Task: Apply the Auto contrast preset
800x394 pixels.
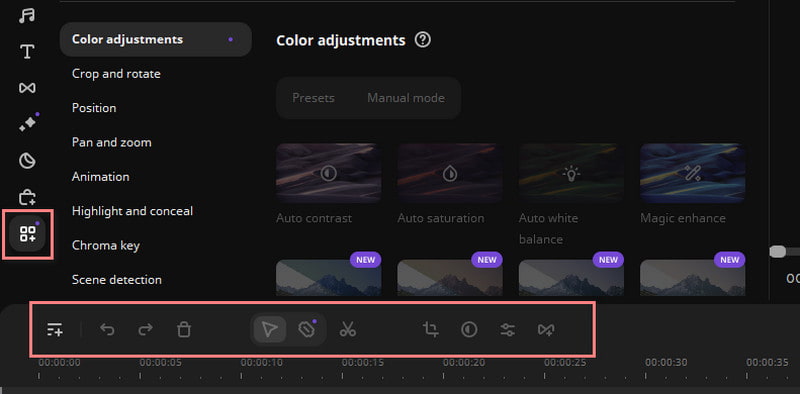Action: tap(329, 174)
